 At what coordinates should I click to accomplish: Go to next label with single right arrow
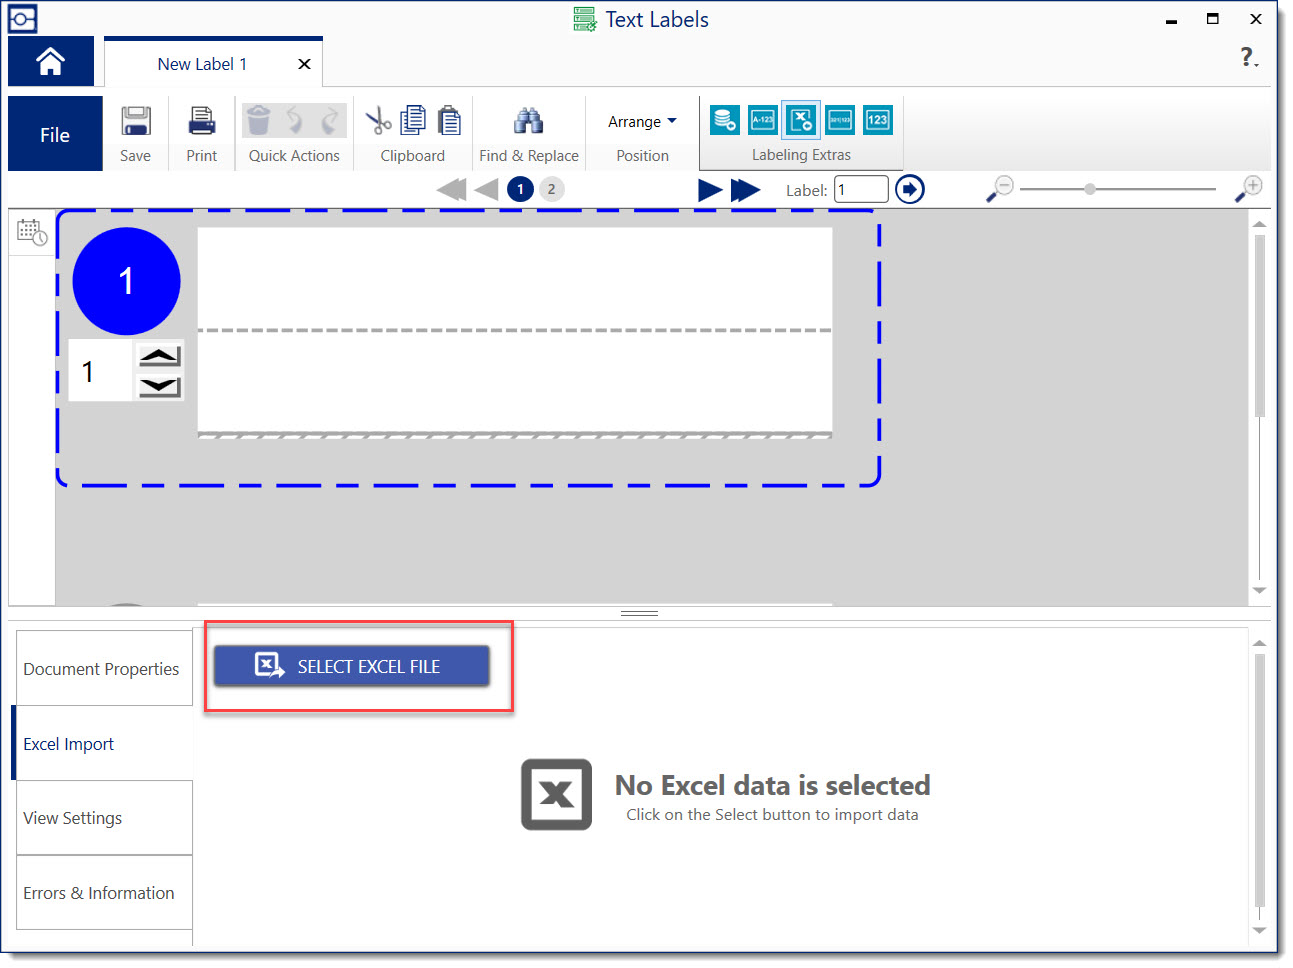tap(709, 190)
